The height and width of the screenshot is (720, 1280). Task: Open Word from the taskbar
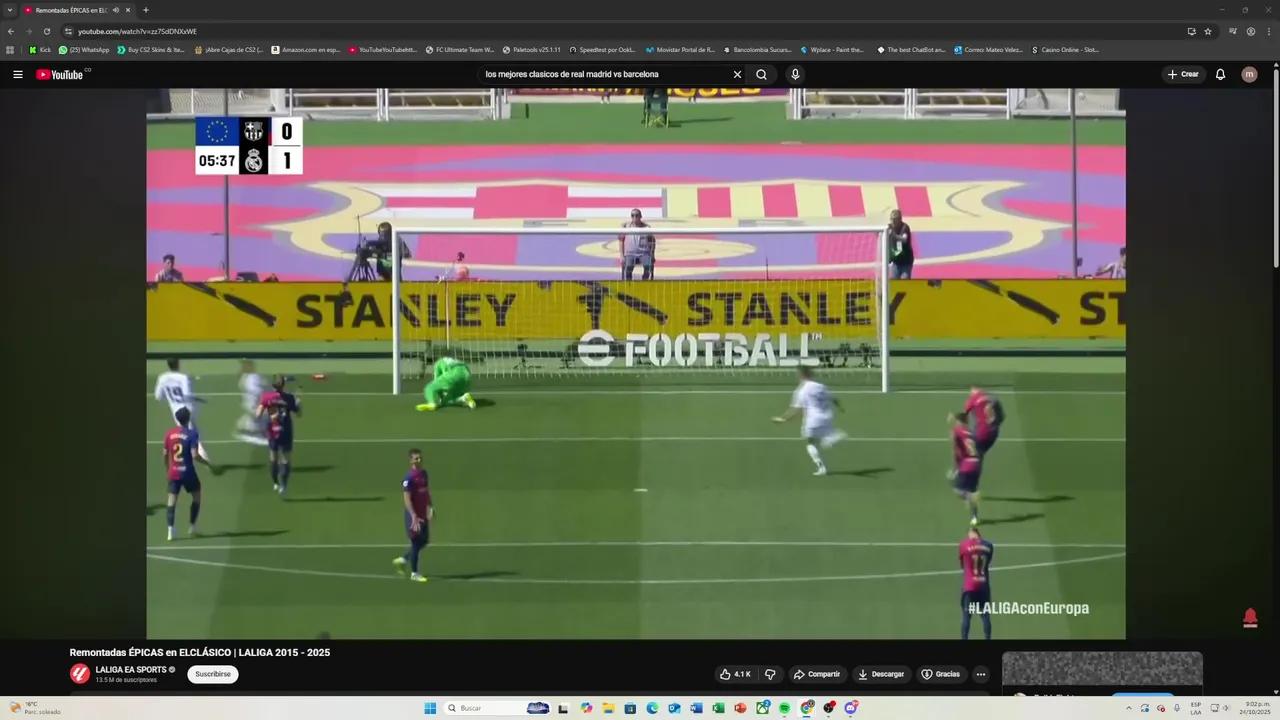(696, 708)
